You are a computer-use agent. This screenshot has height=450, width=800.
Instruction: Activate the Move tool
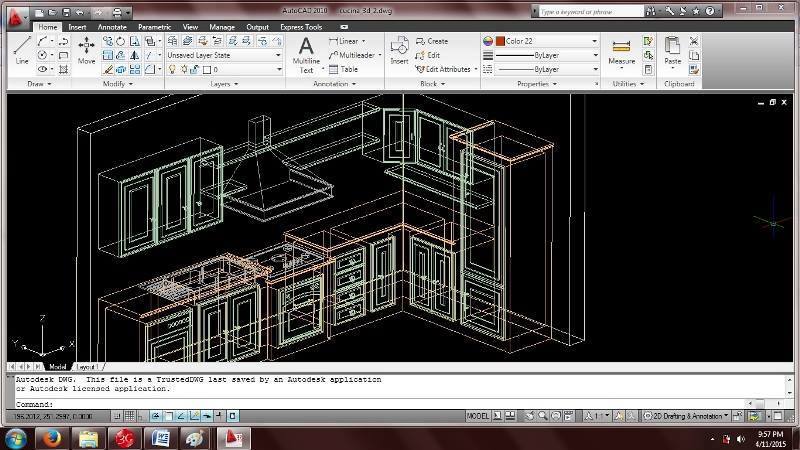click(86, 50)
